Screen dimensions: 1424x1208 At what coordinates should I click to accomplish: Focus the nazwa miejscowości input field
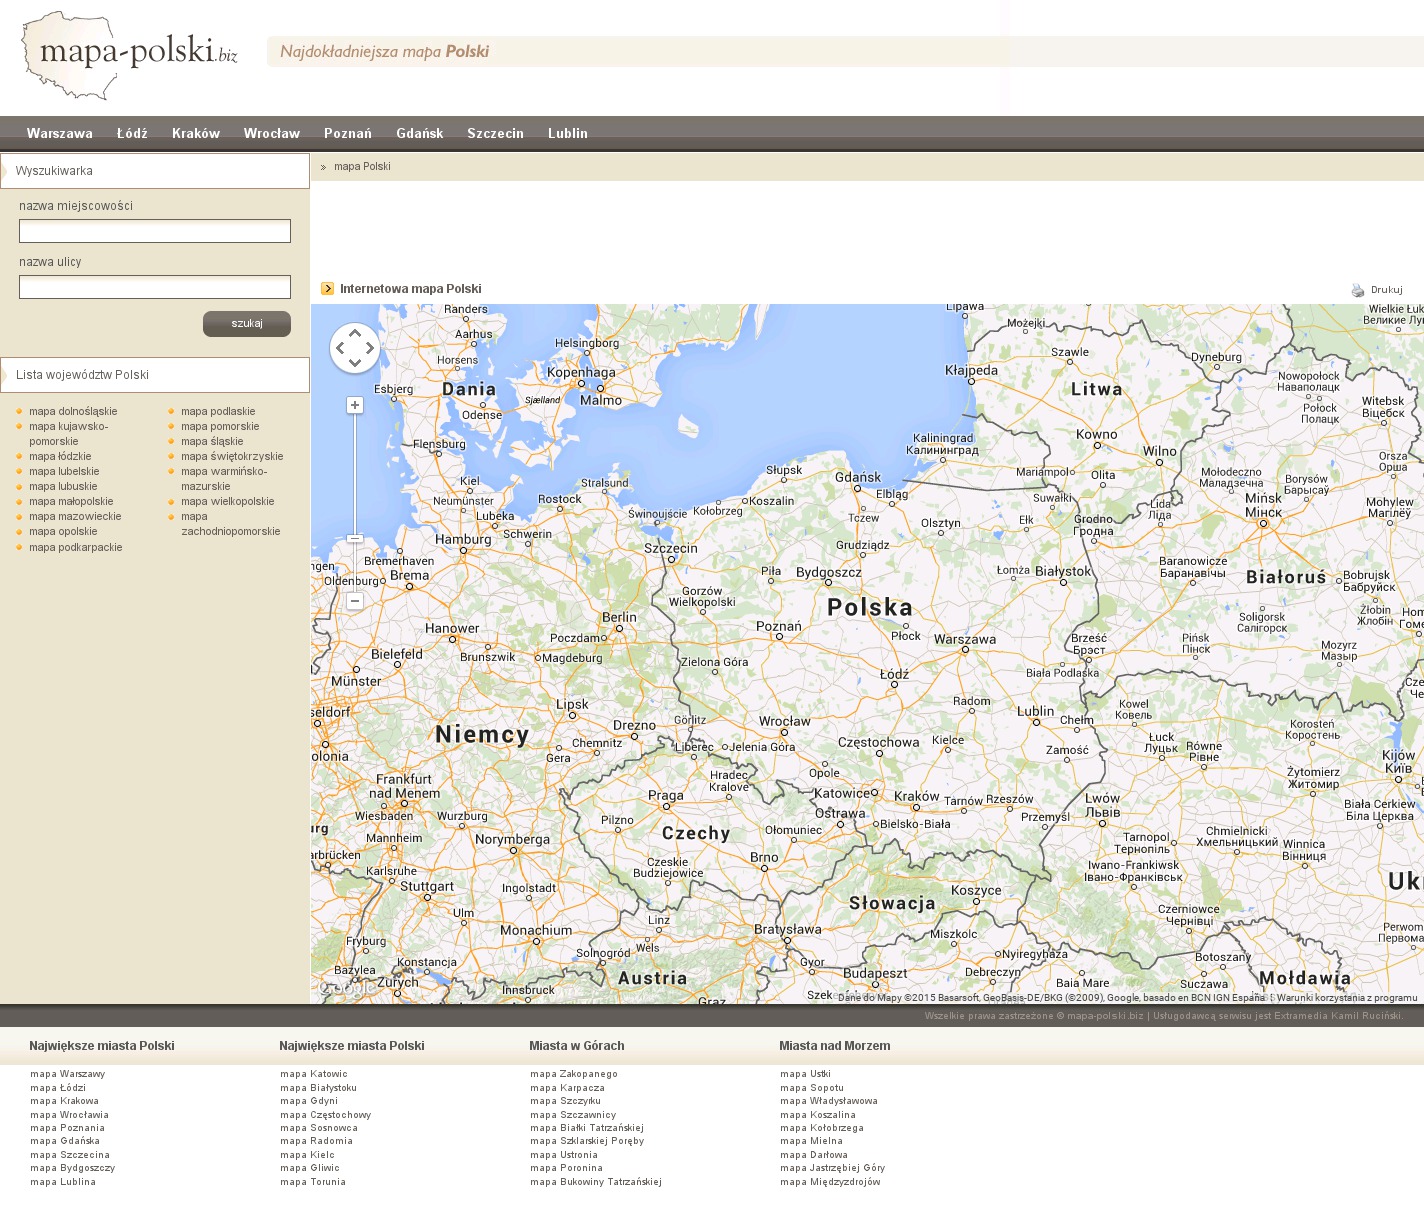(x=155, y=231)
